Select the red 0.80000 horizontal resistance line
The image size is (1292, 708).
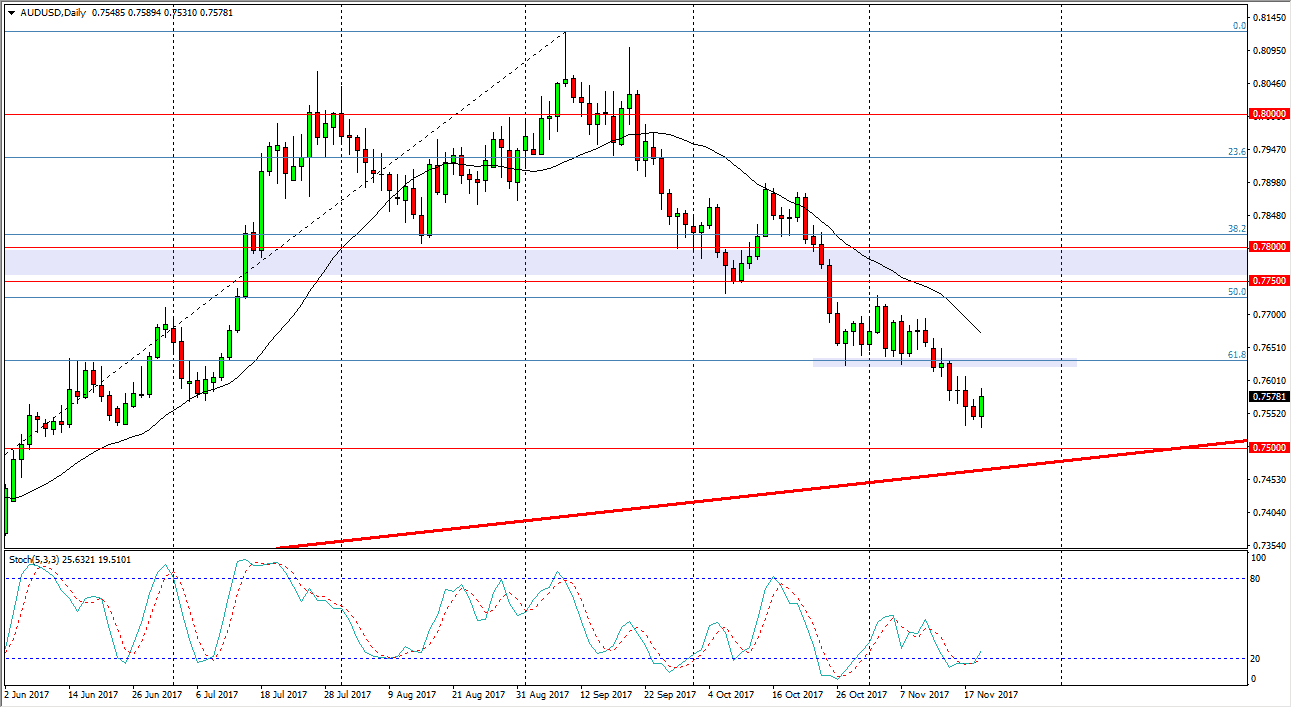[x=600, y=113]
